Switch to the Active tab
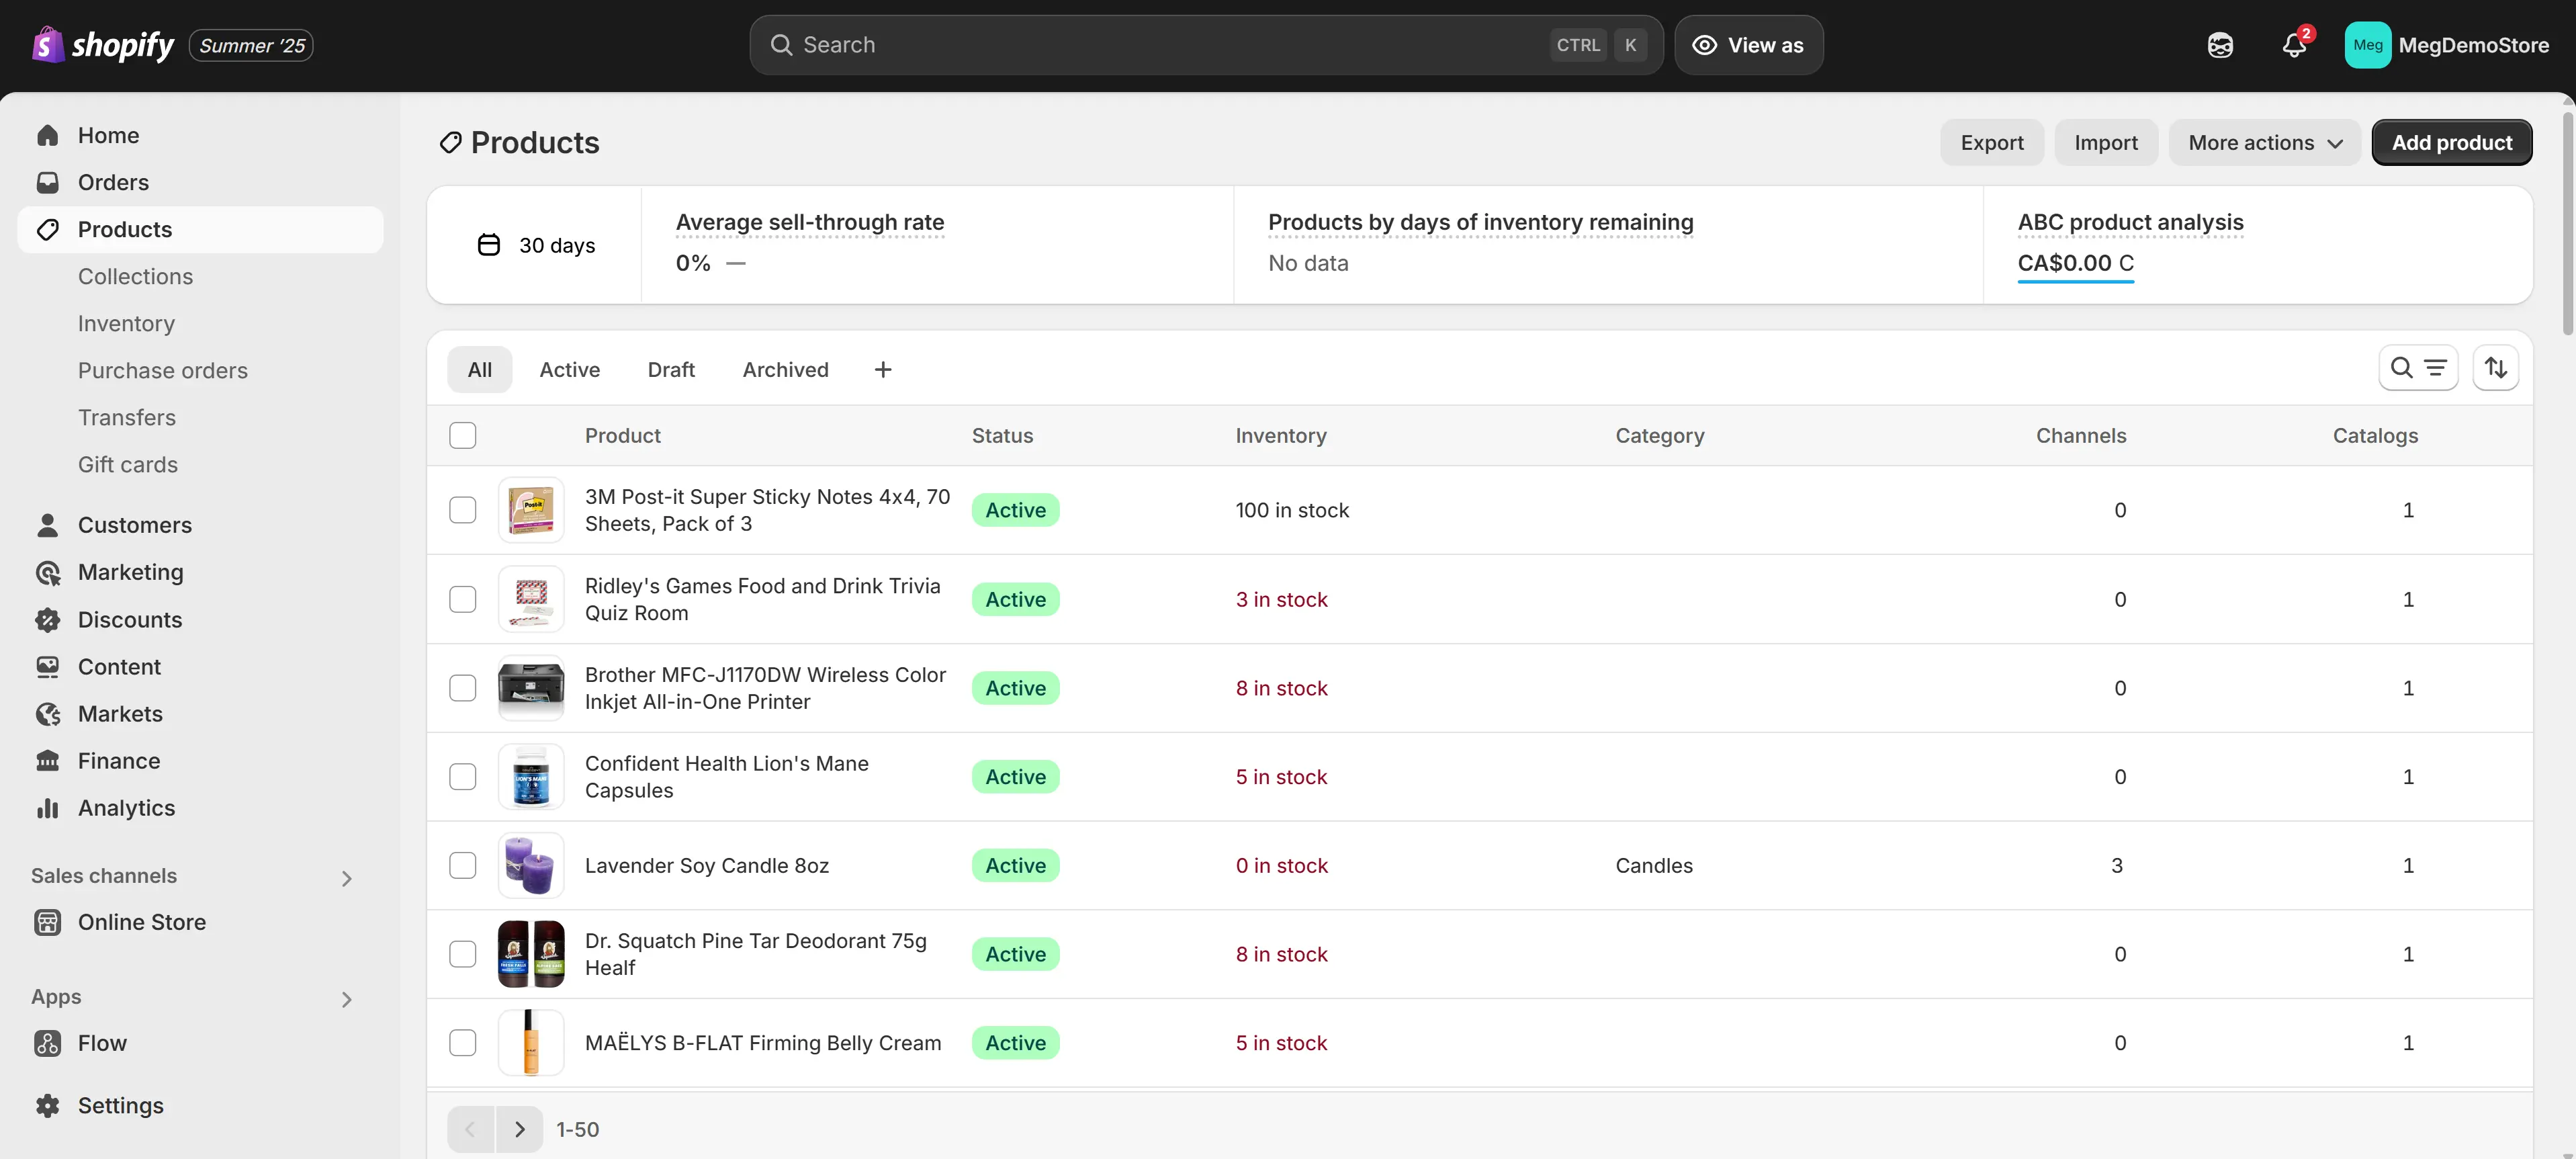This screenshot has height=1159, width=2576. pos(569,369)
